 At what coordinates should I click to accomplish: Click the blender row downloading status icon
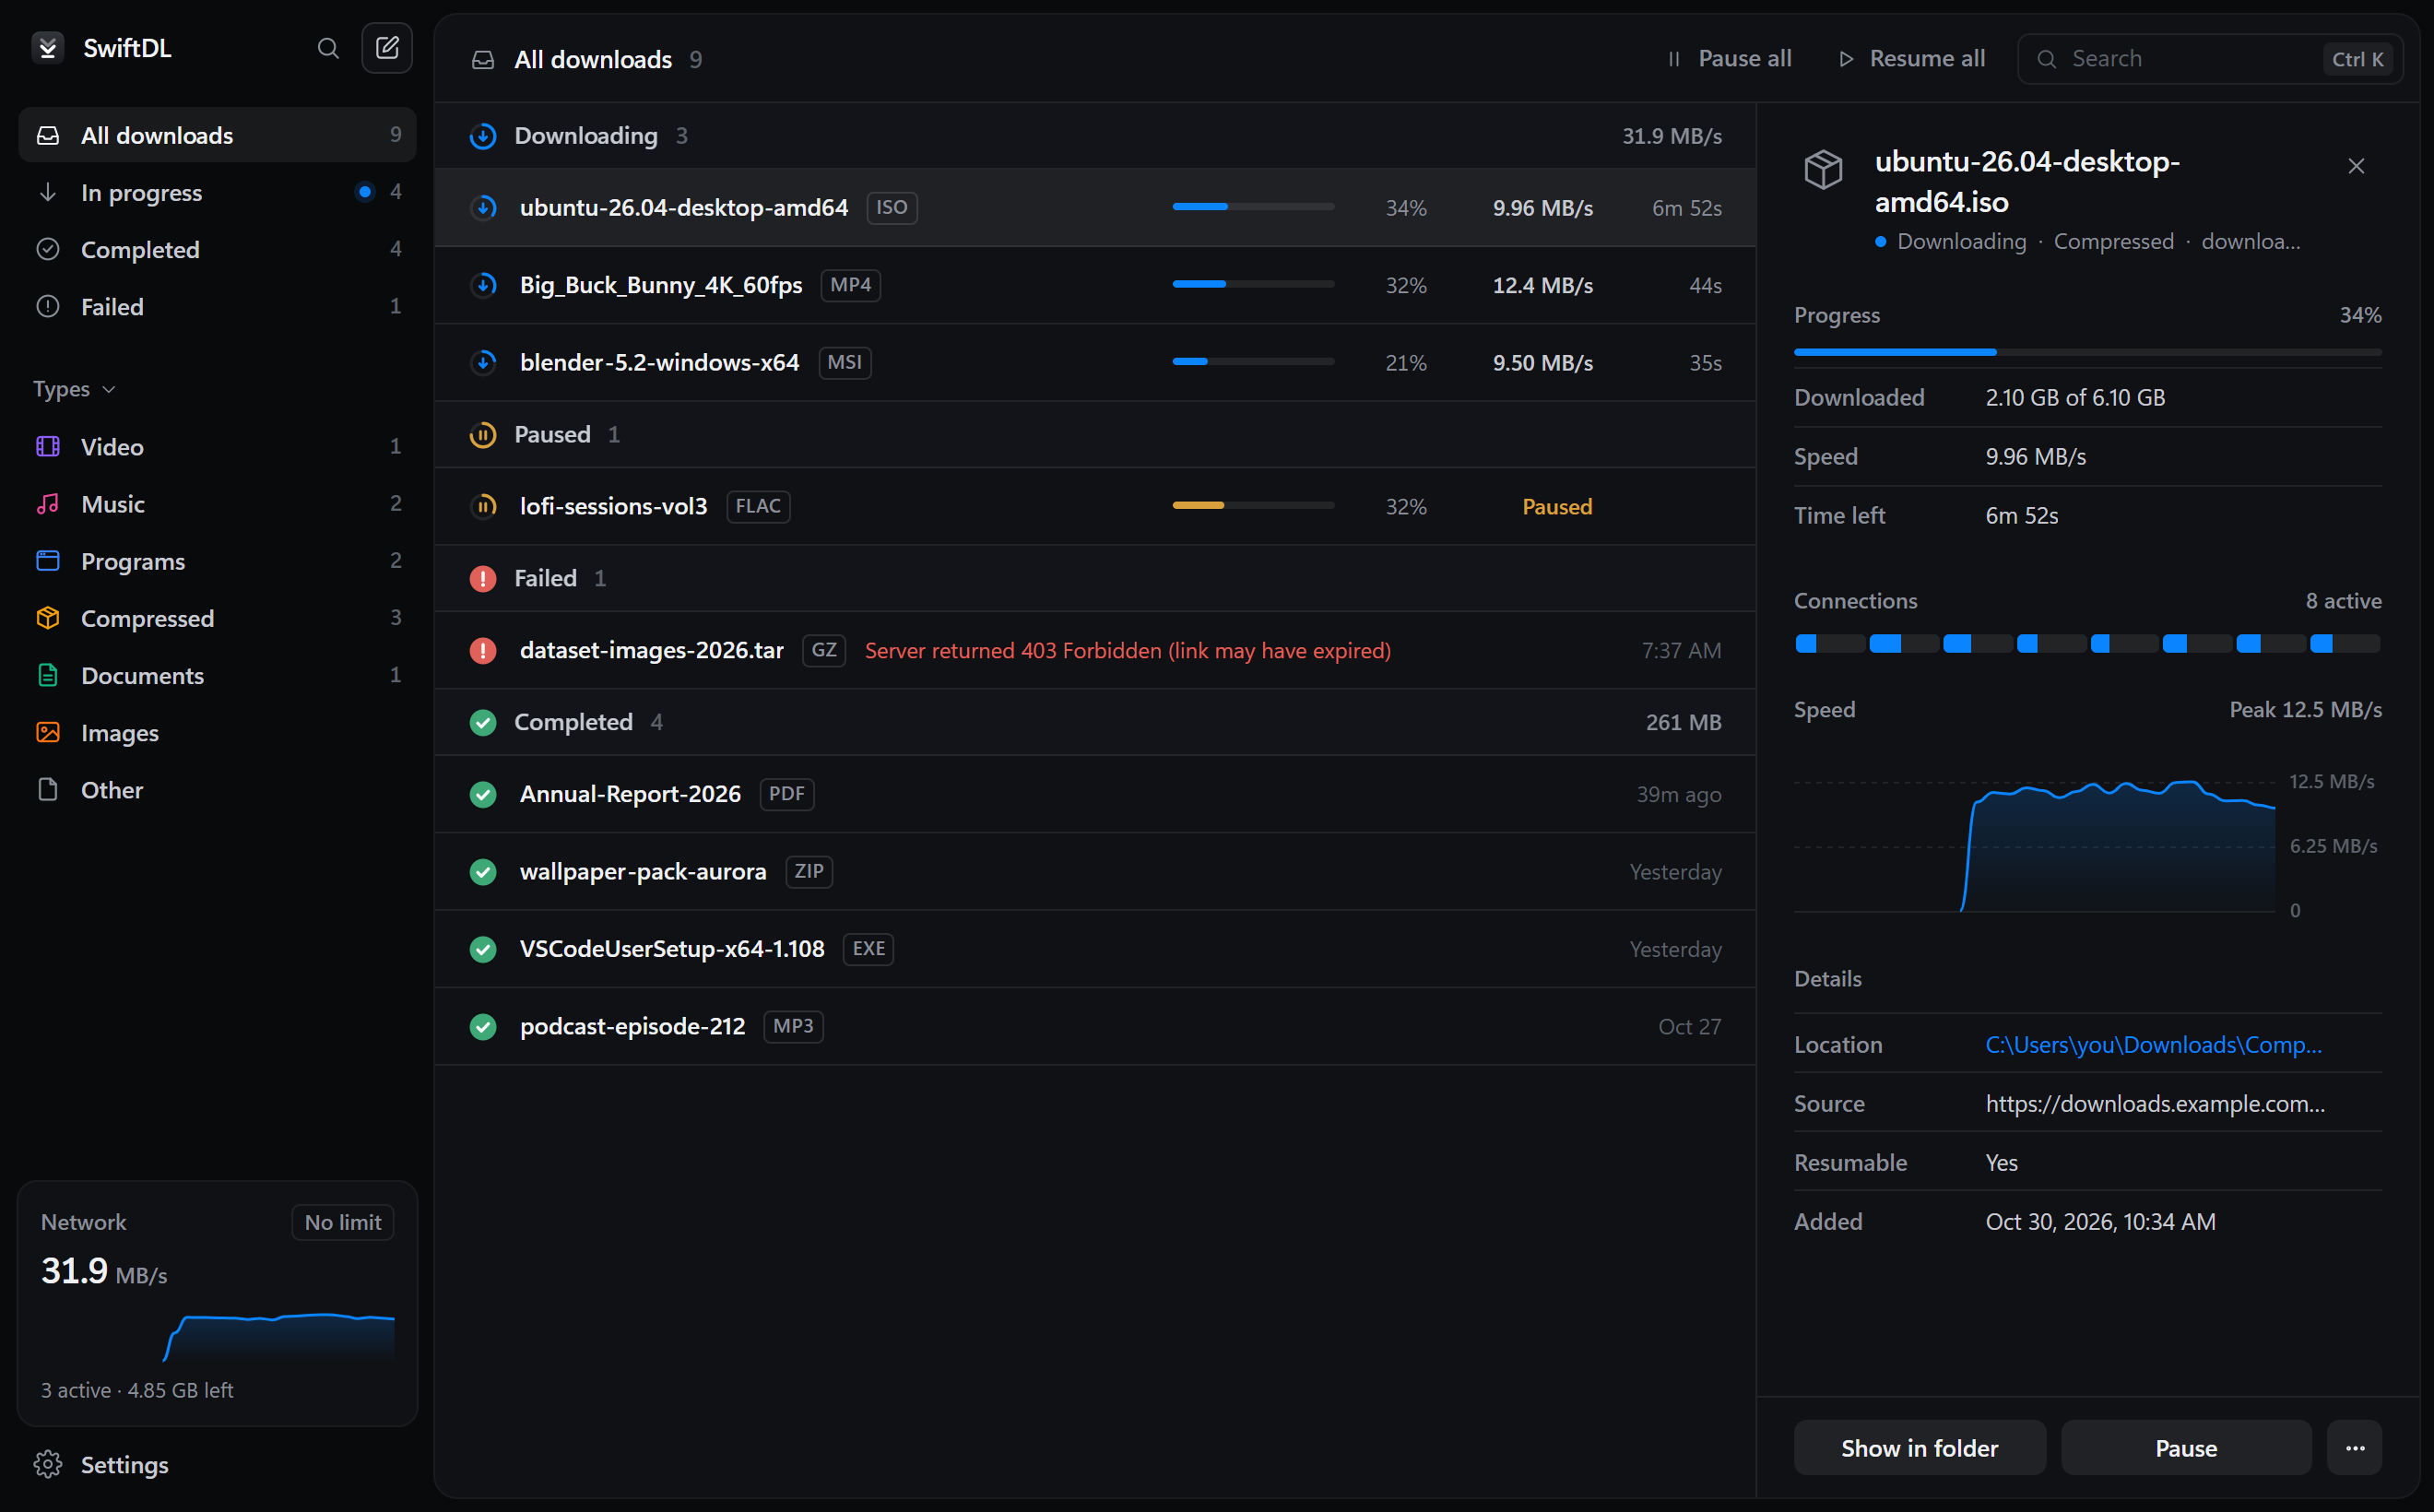click(484, 362)
